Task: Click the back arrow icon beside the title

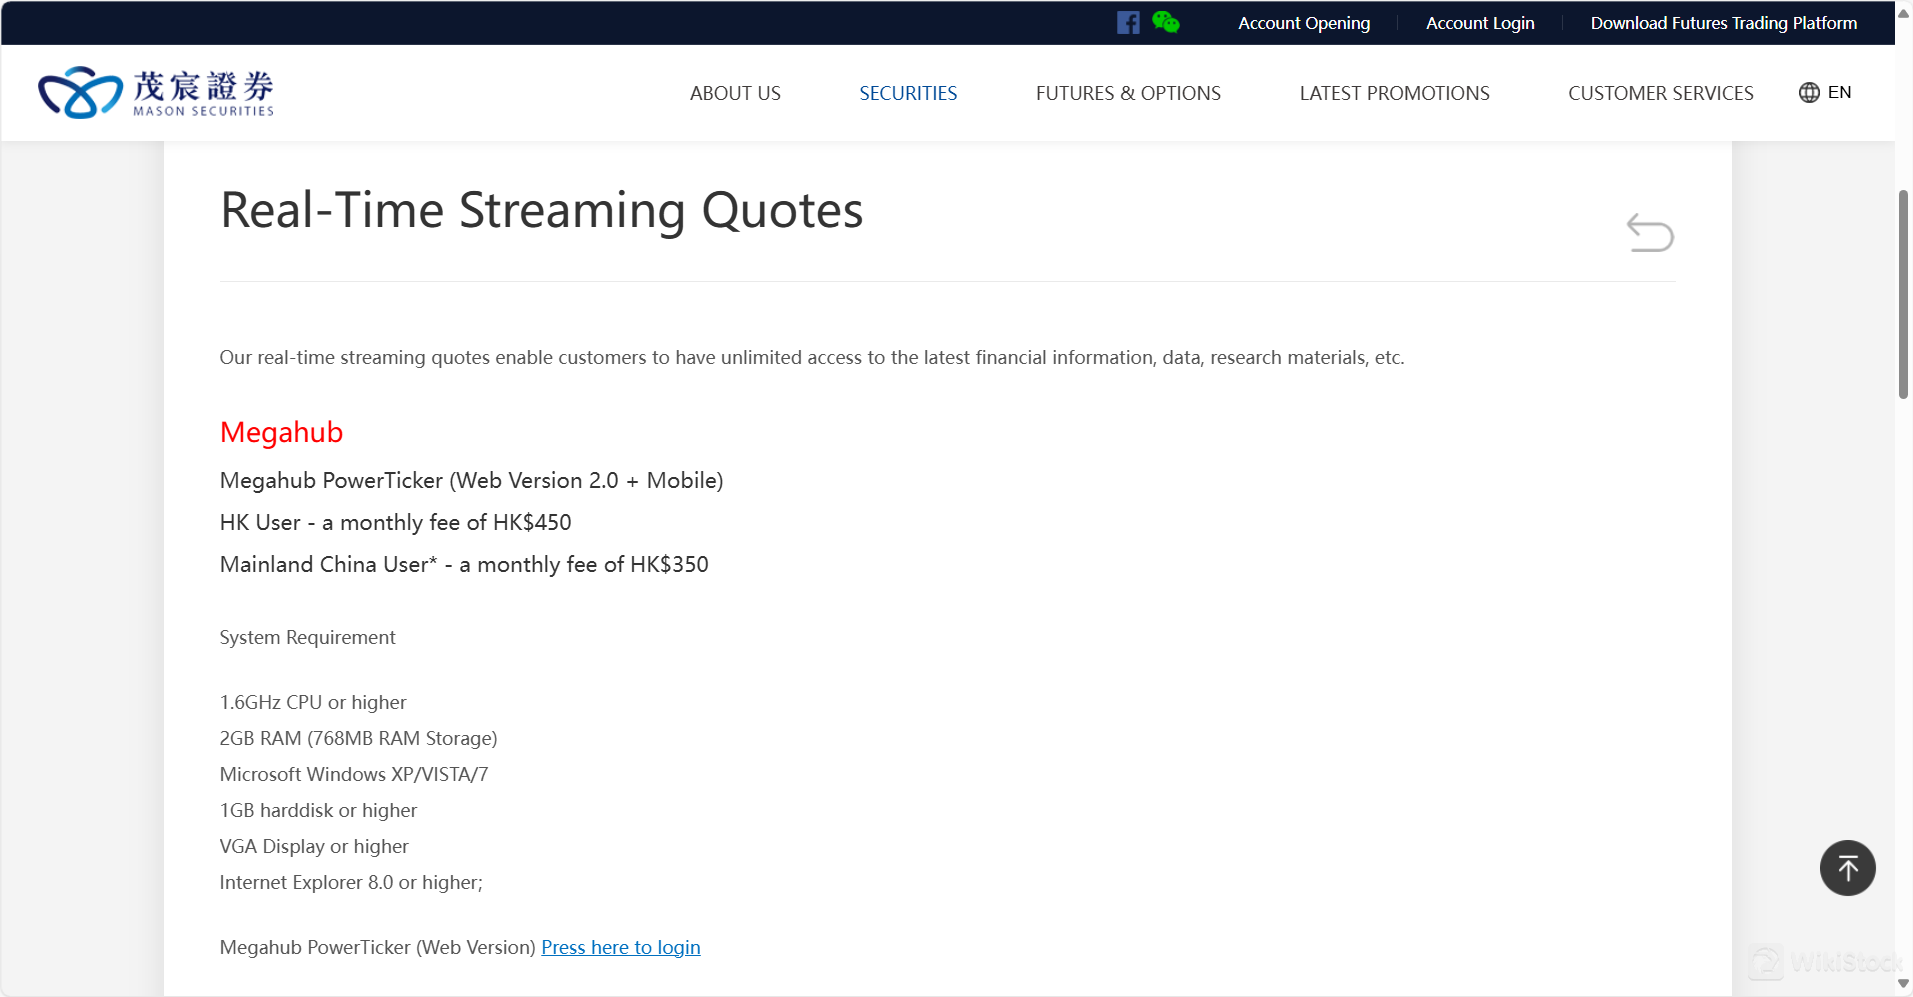Action: tap(1649, 233)
